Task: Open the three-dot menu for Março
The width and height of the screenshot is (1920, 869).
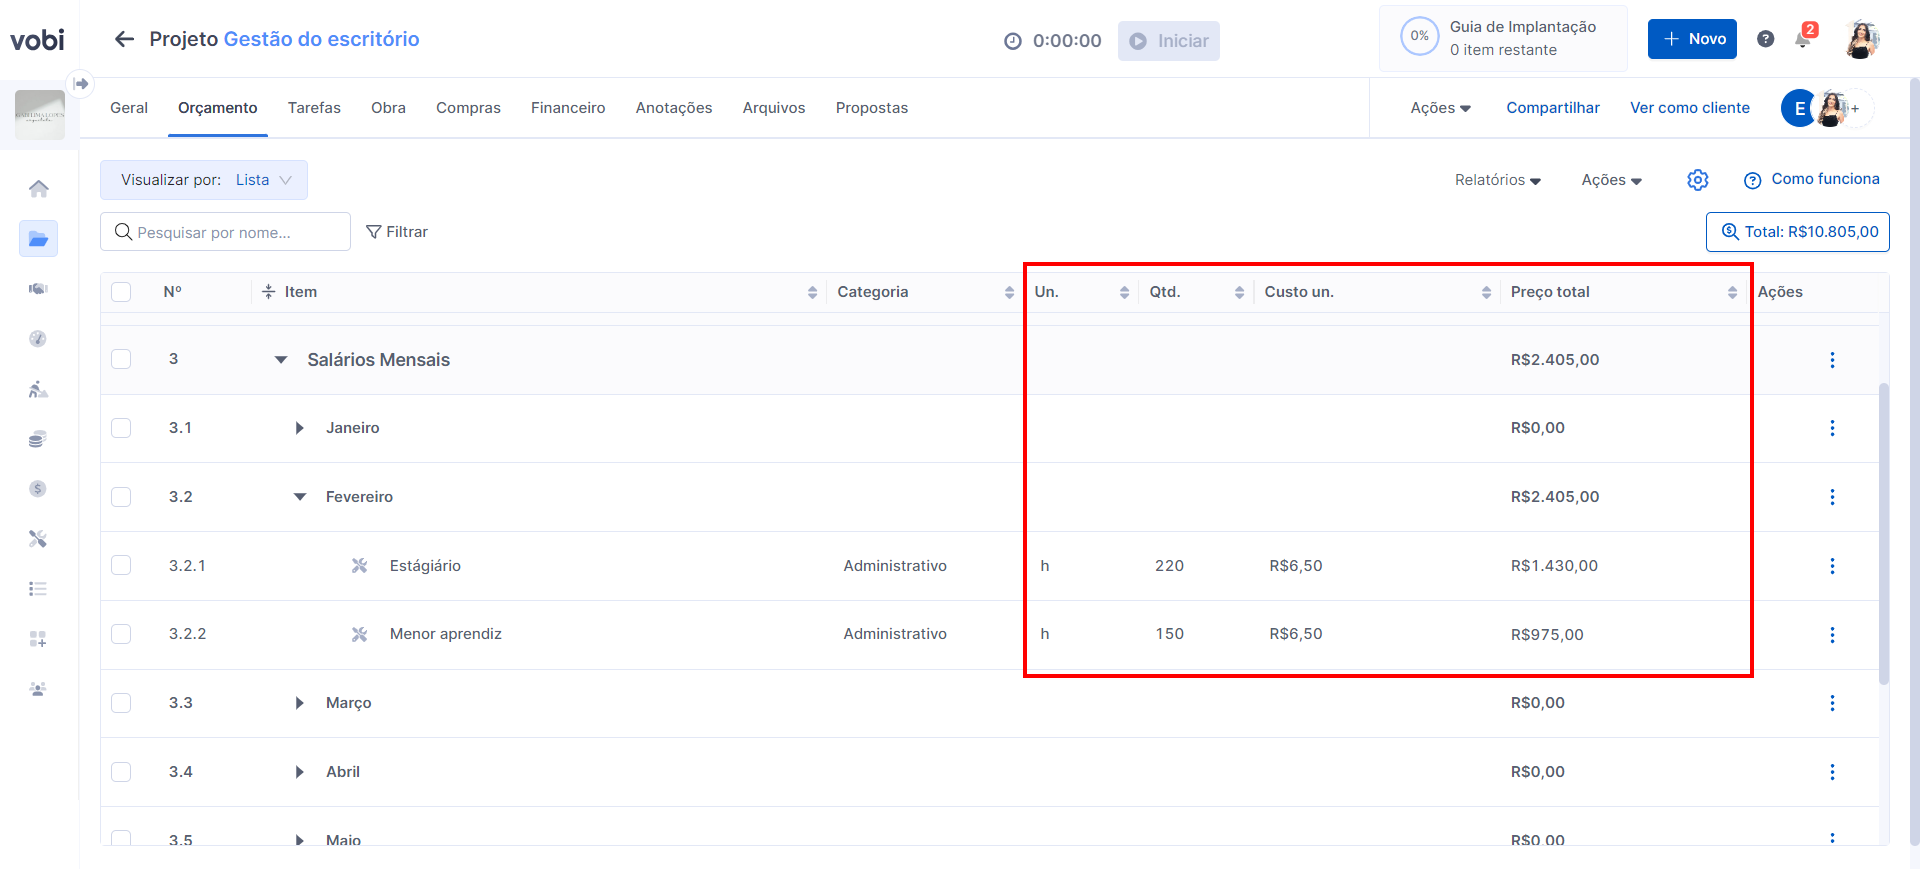Action: 1832,703
